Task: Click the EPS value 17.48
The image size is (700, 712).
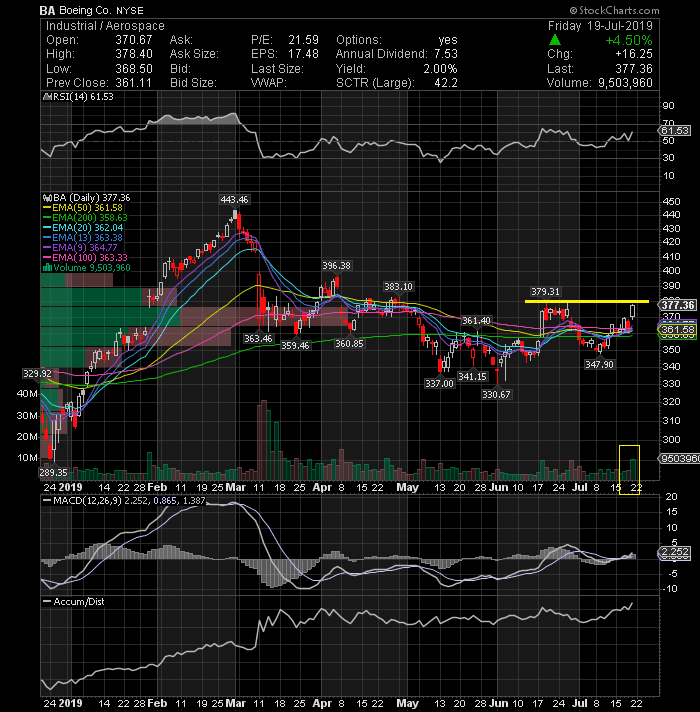Action: click(303, 54)
